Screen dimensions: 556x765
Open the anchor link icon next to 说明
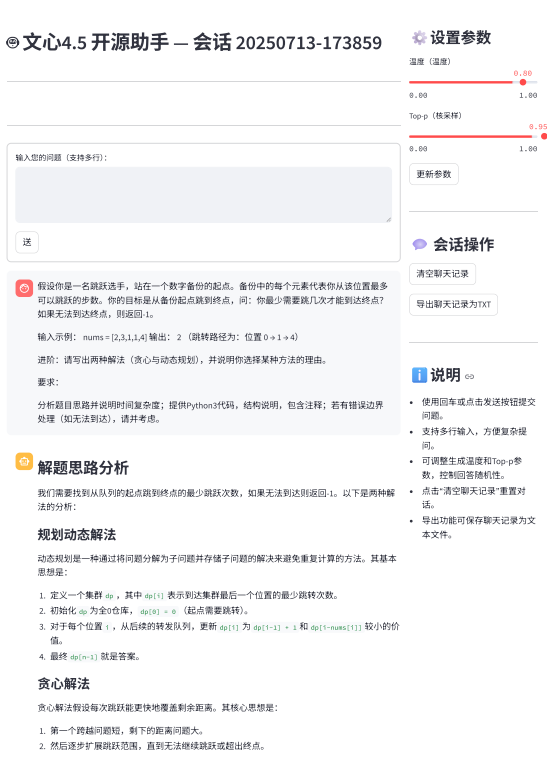[x=469, y=376]
